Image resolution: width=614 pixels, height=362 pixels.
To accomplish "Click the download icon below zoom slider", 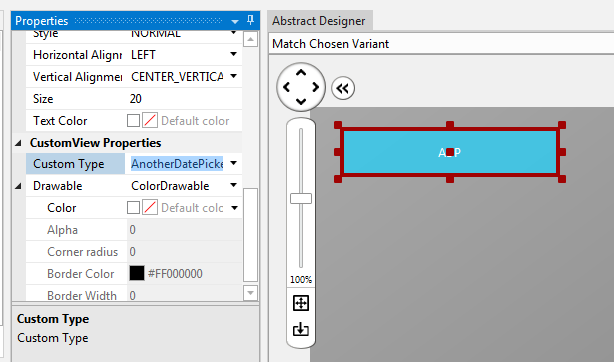I will [x=301, y=329].
